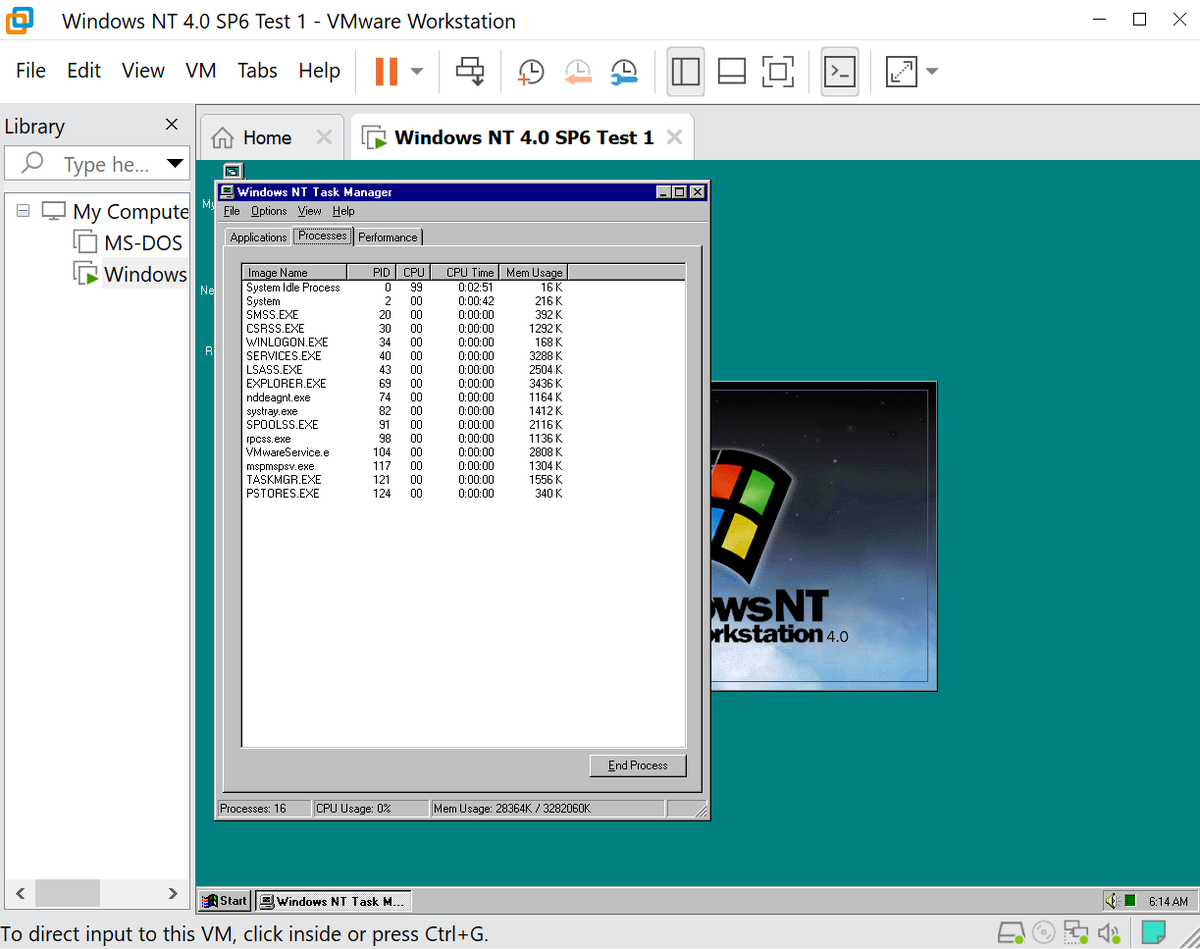Image resolution: width=1200 pixels, height=949 pixels.
Task: Open the VM menu
Action: (x=201, y=70)
